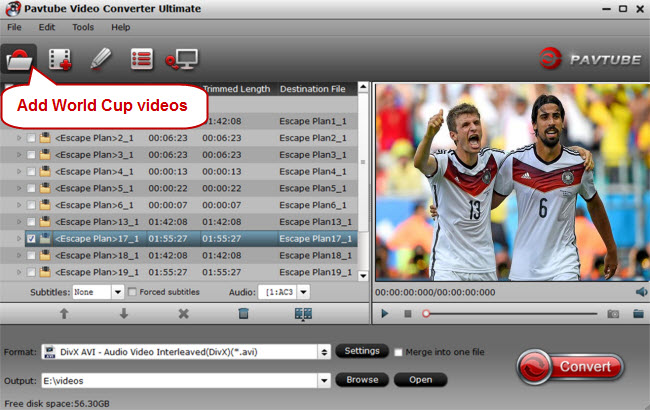Viewport: 650px width, 410px height.
Task: Expand the Escape Plan>2_1 row triangle
Action: tap(19, 138)
